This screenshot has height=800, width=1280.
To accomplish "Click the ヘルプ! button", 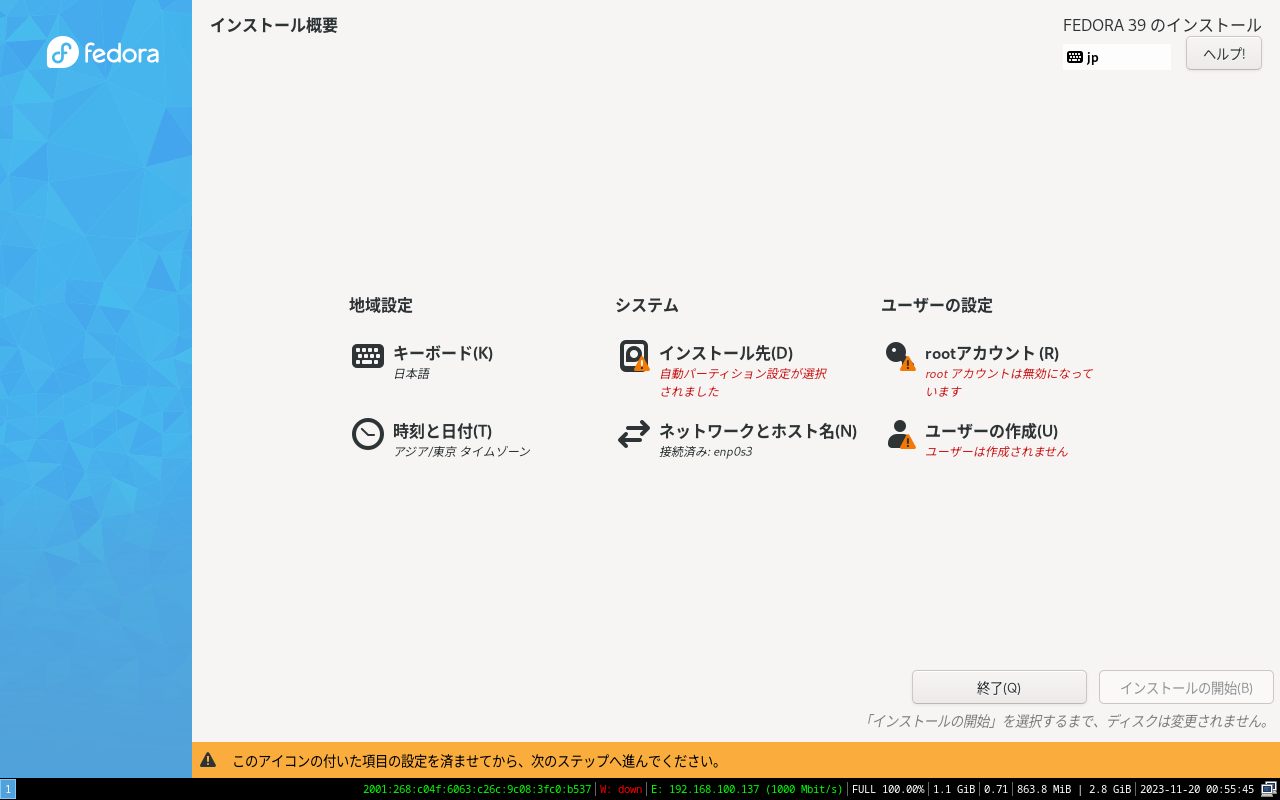I will pos(1224,53).
